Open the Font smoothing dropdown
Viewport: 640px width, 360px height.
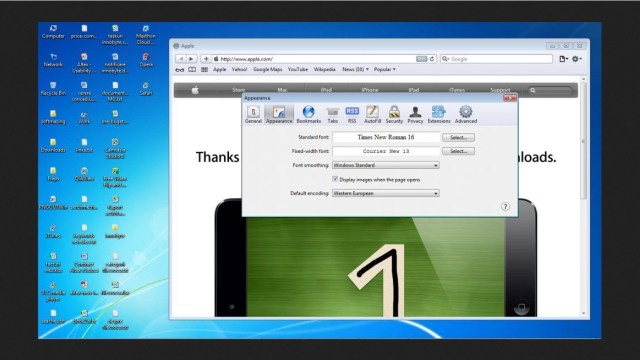pyautogui.click(x=386, y=165)
